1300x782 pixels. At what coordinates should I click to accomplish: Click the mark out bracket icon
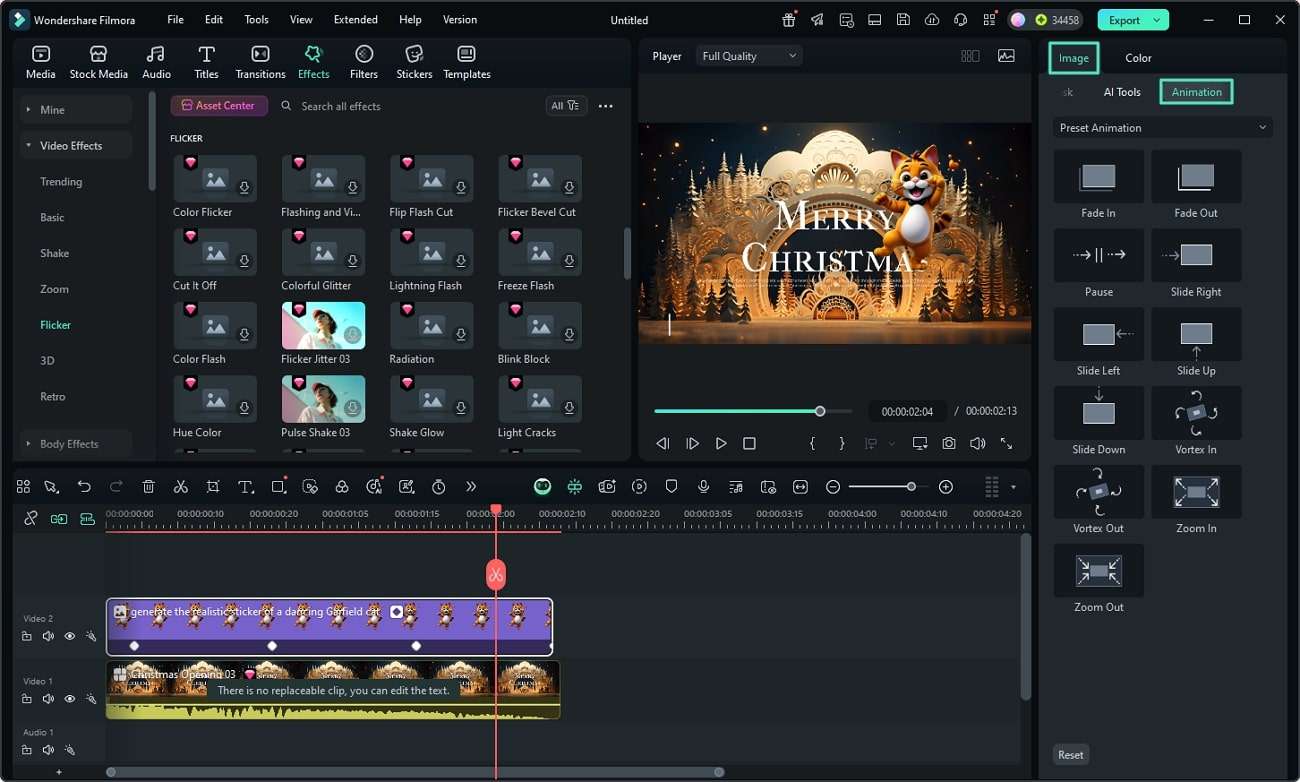pos(842,443)
